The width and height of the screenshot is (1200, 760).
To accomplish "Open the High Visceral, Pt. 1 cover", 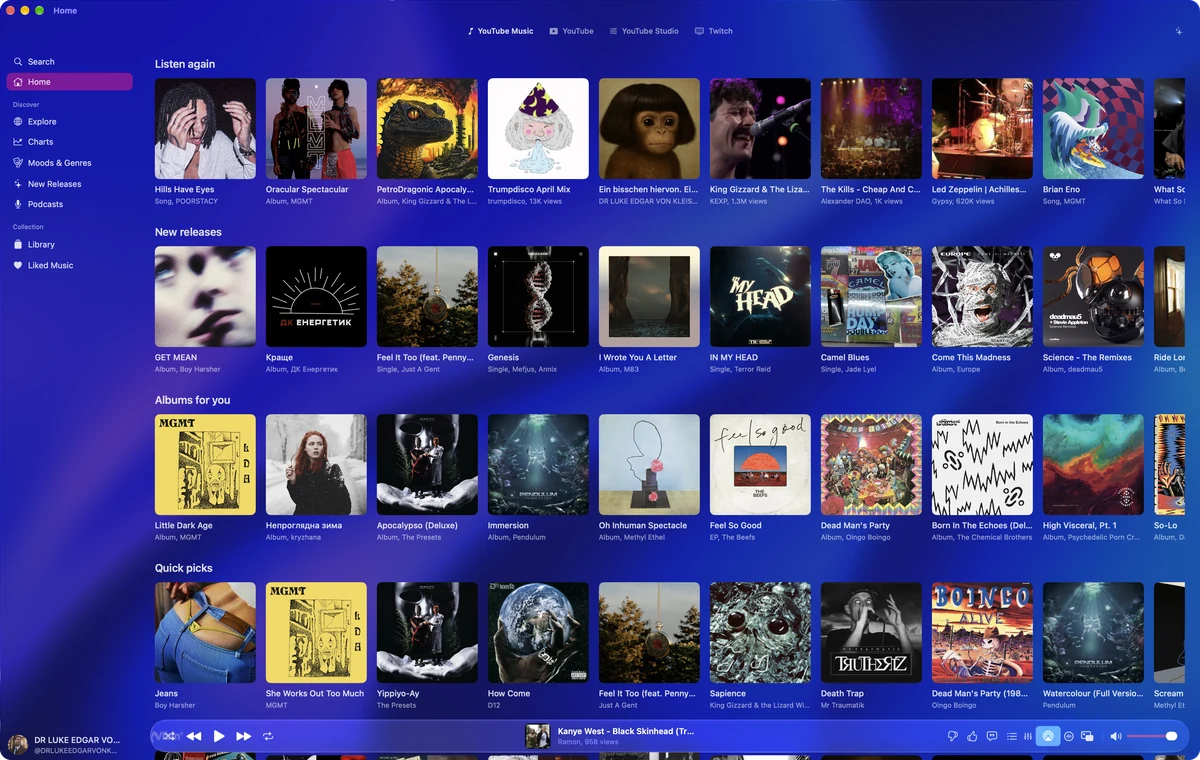I will [x=1093, y=465].
